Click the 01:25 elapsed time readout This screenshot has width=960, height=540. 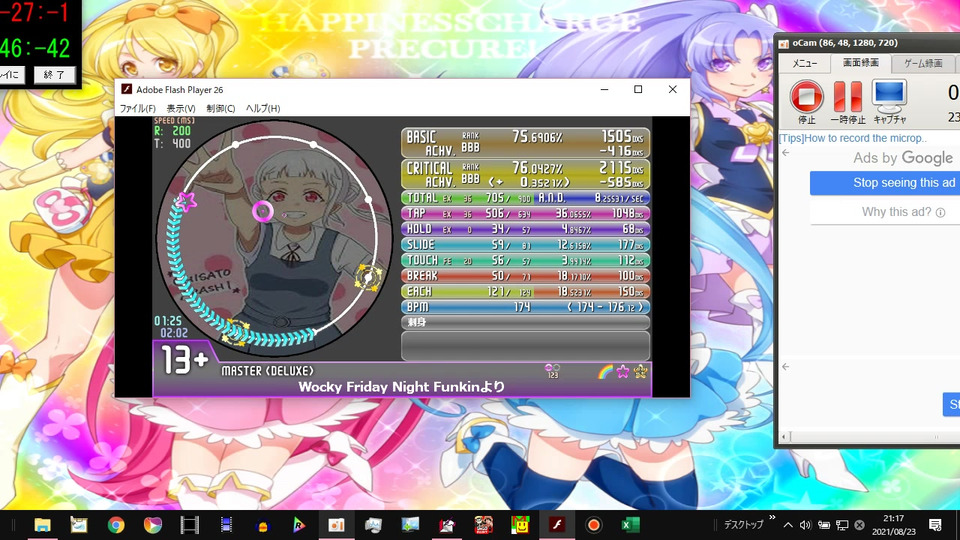(x=168, y=321)
